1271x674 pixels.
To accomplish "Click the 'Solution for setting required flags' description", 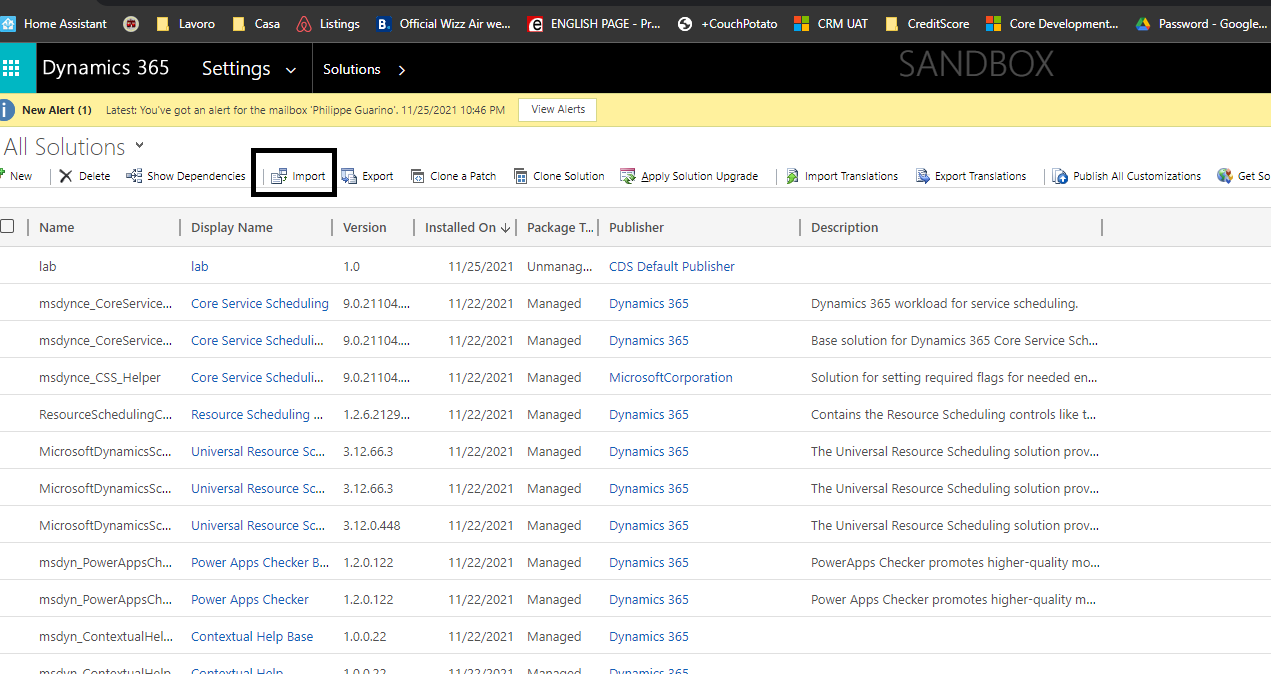I will click(954, 377).
